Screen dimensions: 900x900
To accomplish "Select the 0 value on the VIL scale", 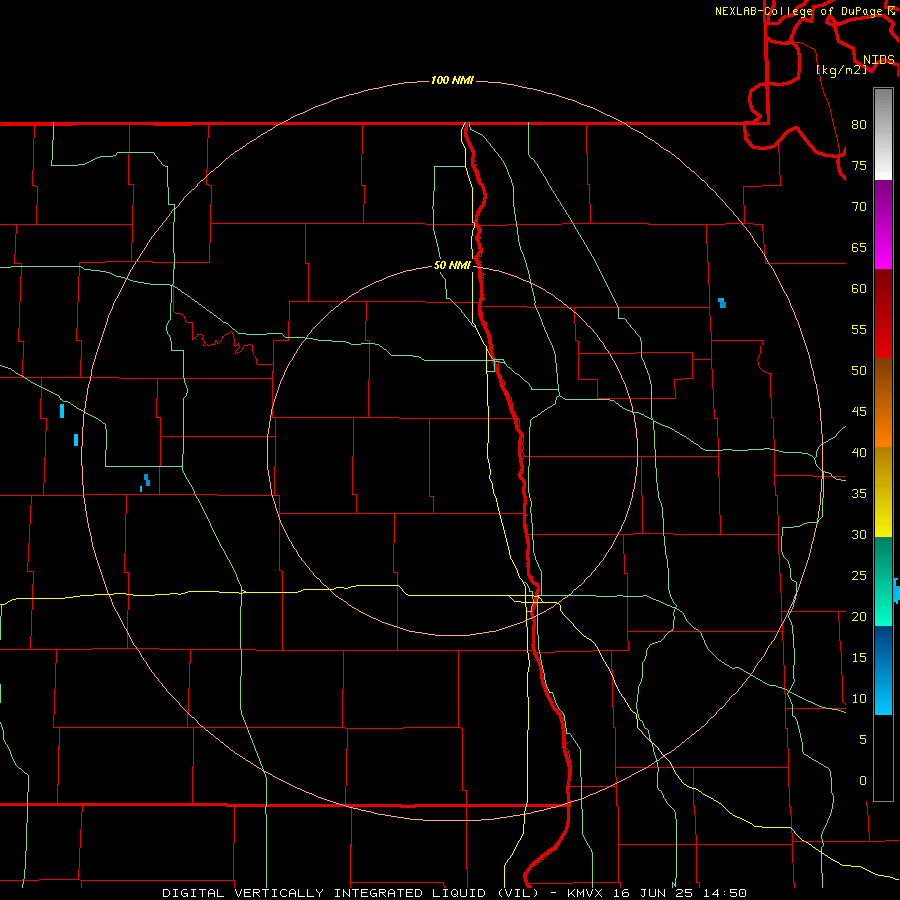I will point(862,781).
